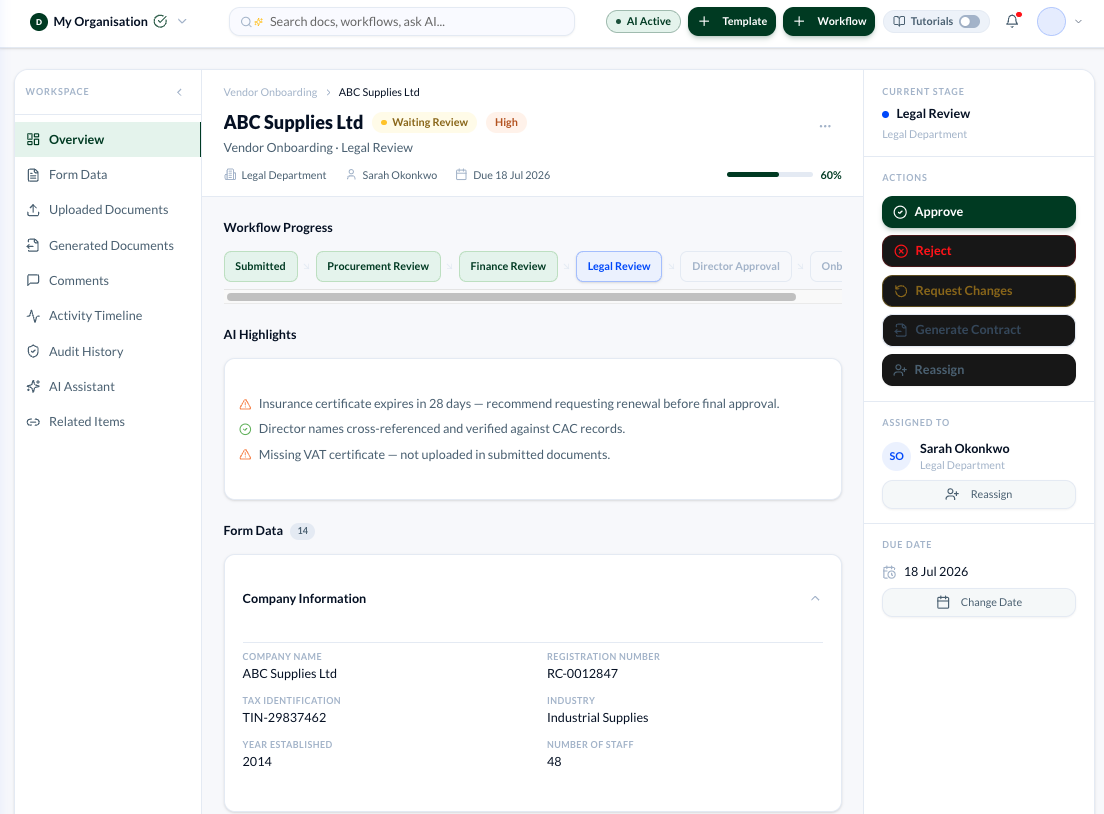Screen dimensions: 1104x814
Task: Click the dark Reassign action button
Action: point(979,370)
